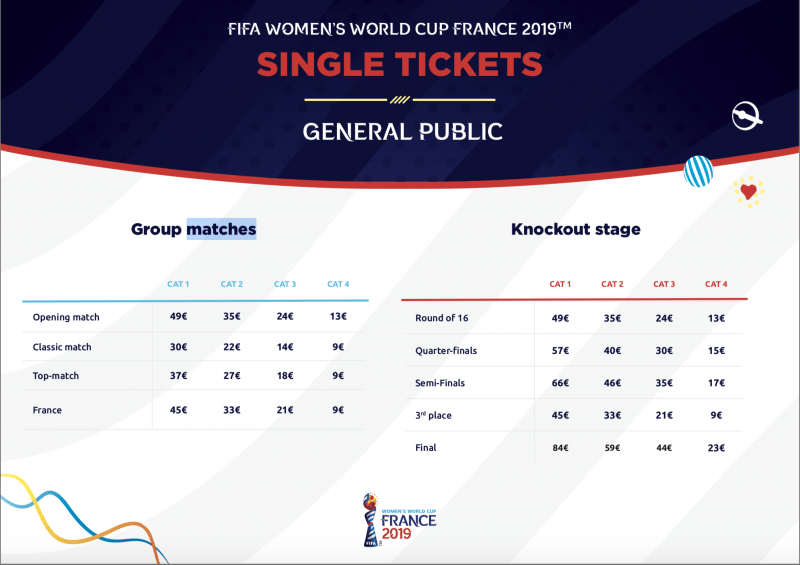Click the blue CAT 1 group column header
The height and width of the screenshot is (565, 800).
click(178, 284)
